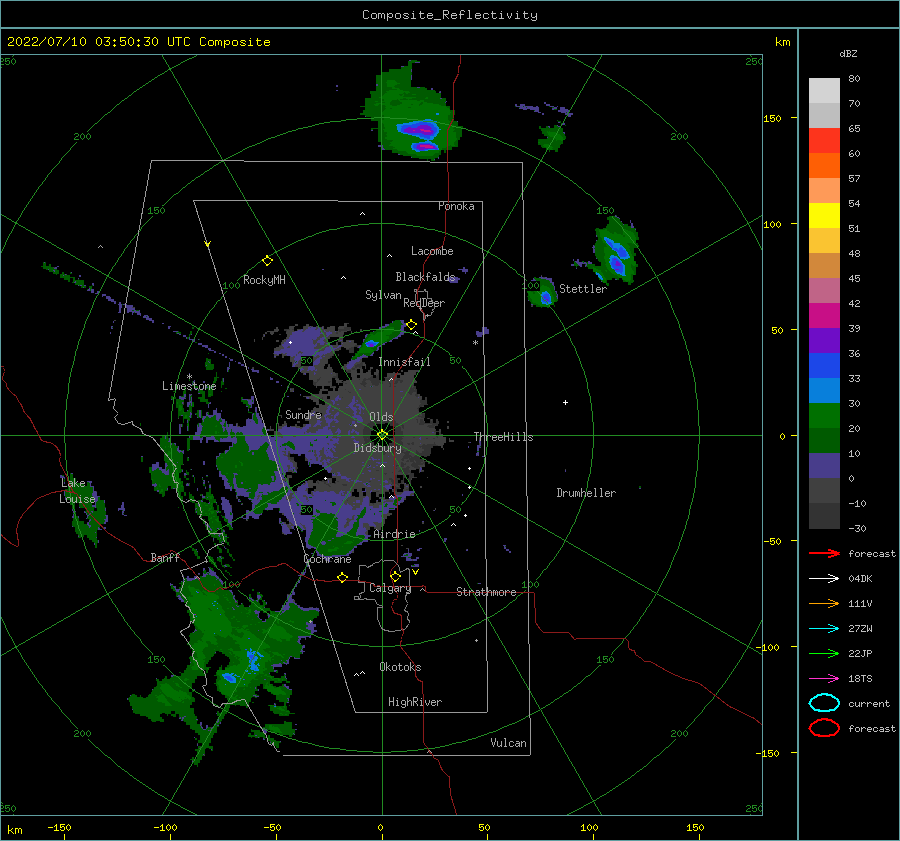This screenshot has height=841, width=900.
Task: Click the Blackfalds label
Action: 425,277
